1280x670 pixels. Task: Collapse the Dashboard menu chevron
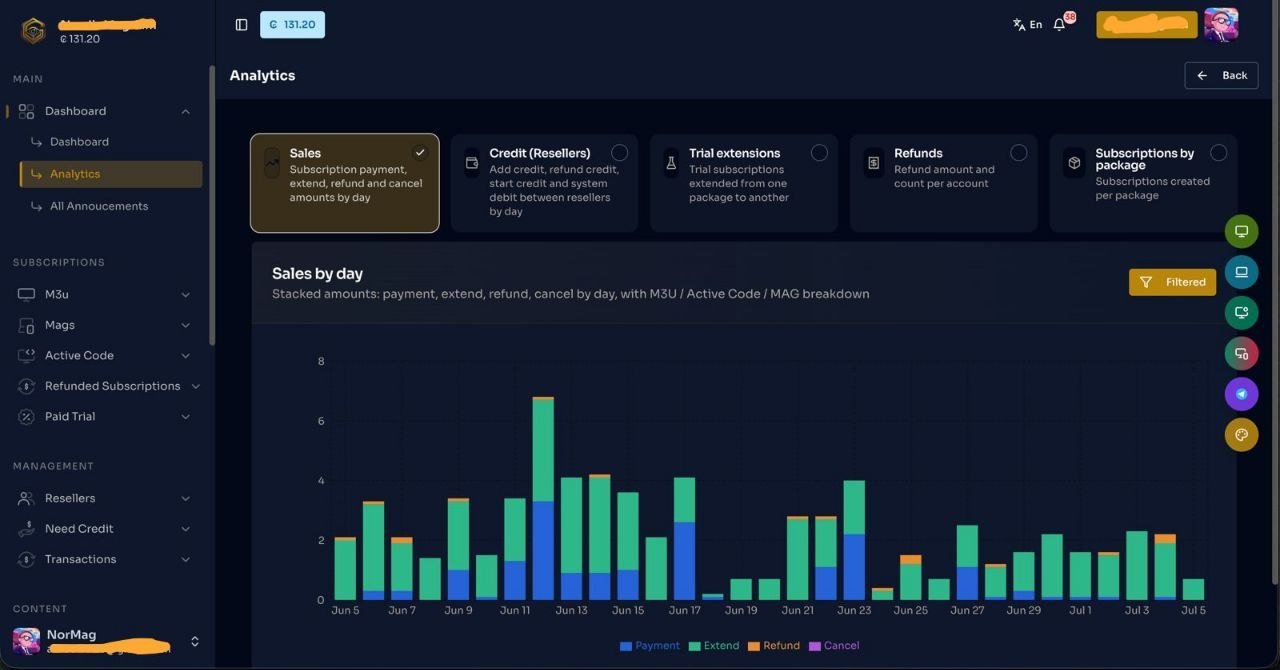[x=186, y=111]
